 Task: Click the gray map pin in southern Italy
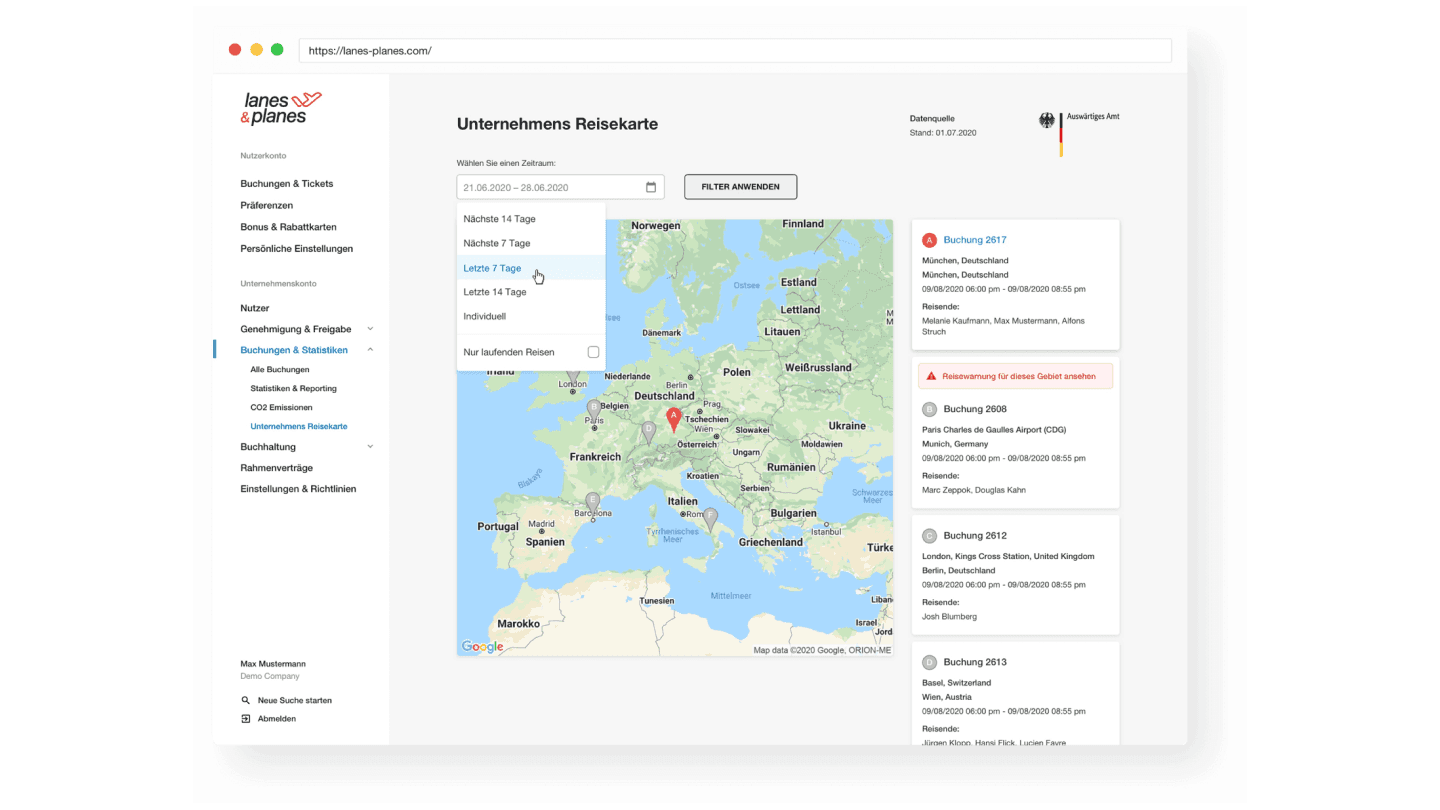(710, 518)
